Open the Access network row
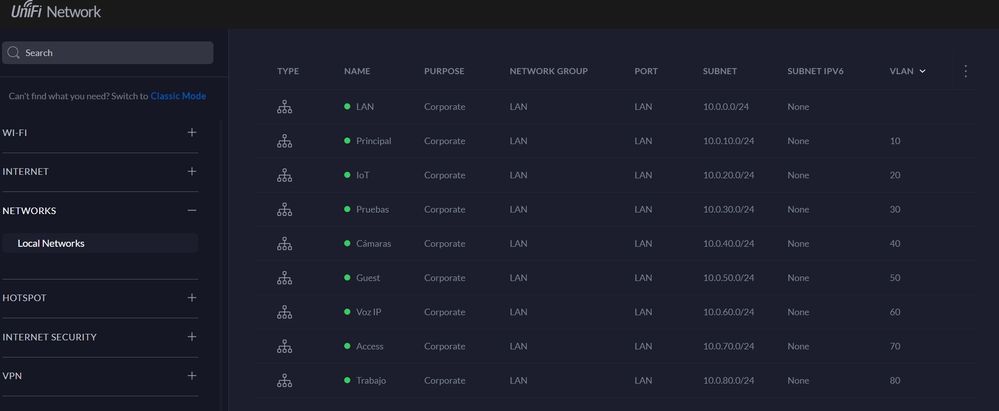Viewport: 999px width, 411px height. point(369,346)
